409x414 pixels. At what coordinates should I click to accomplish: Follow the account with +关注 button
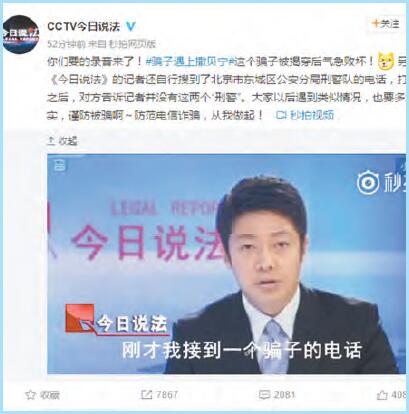[x=386, y=24]
